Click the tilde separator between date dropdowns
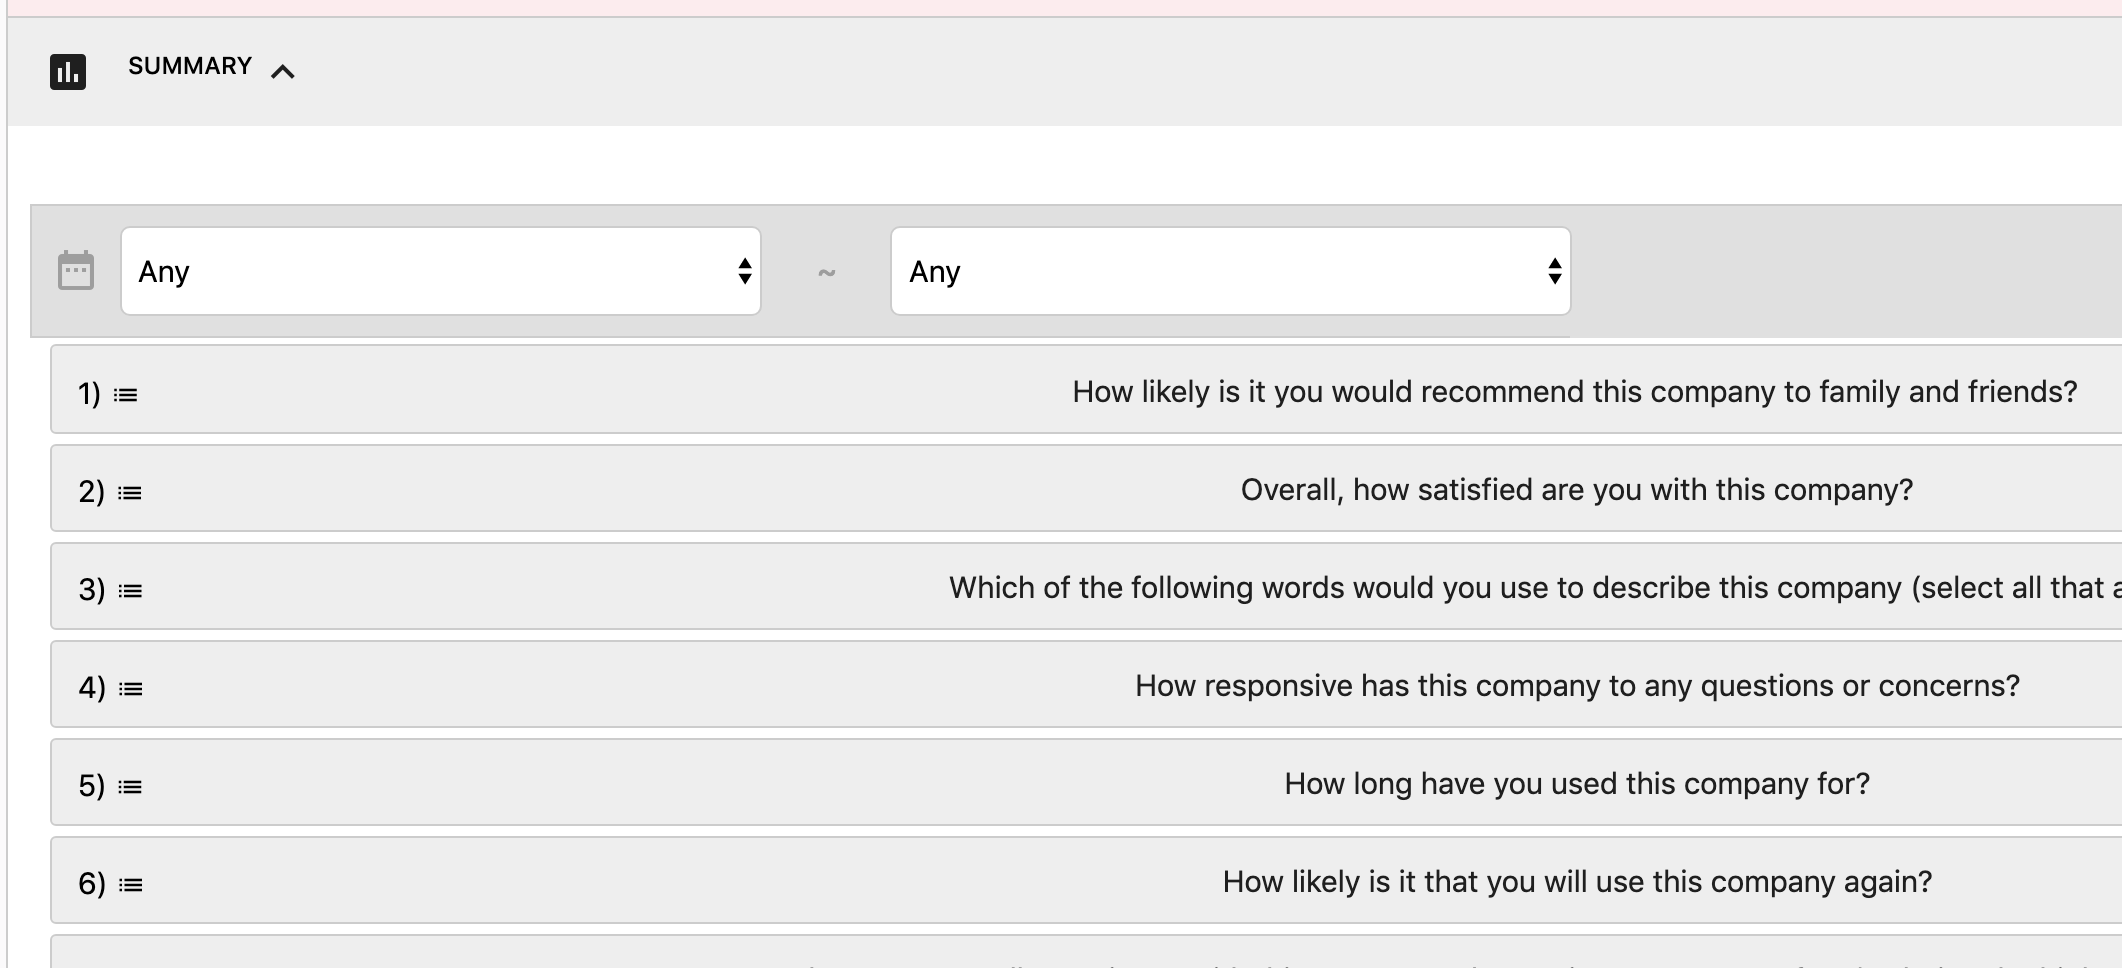 coord(827,272)
